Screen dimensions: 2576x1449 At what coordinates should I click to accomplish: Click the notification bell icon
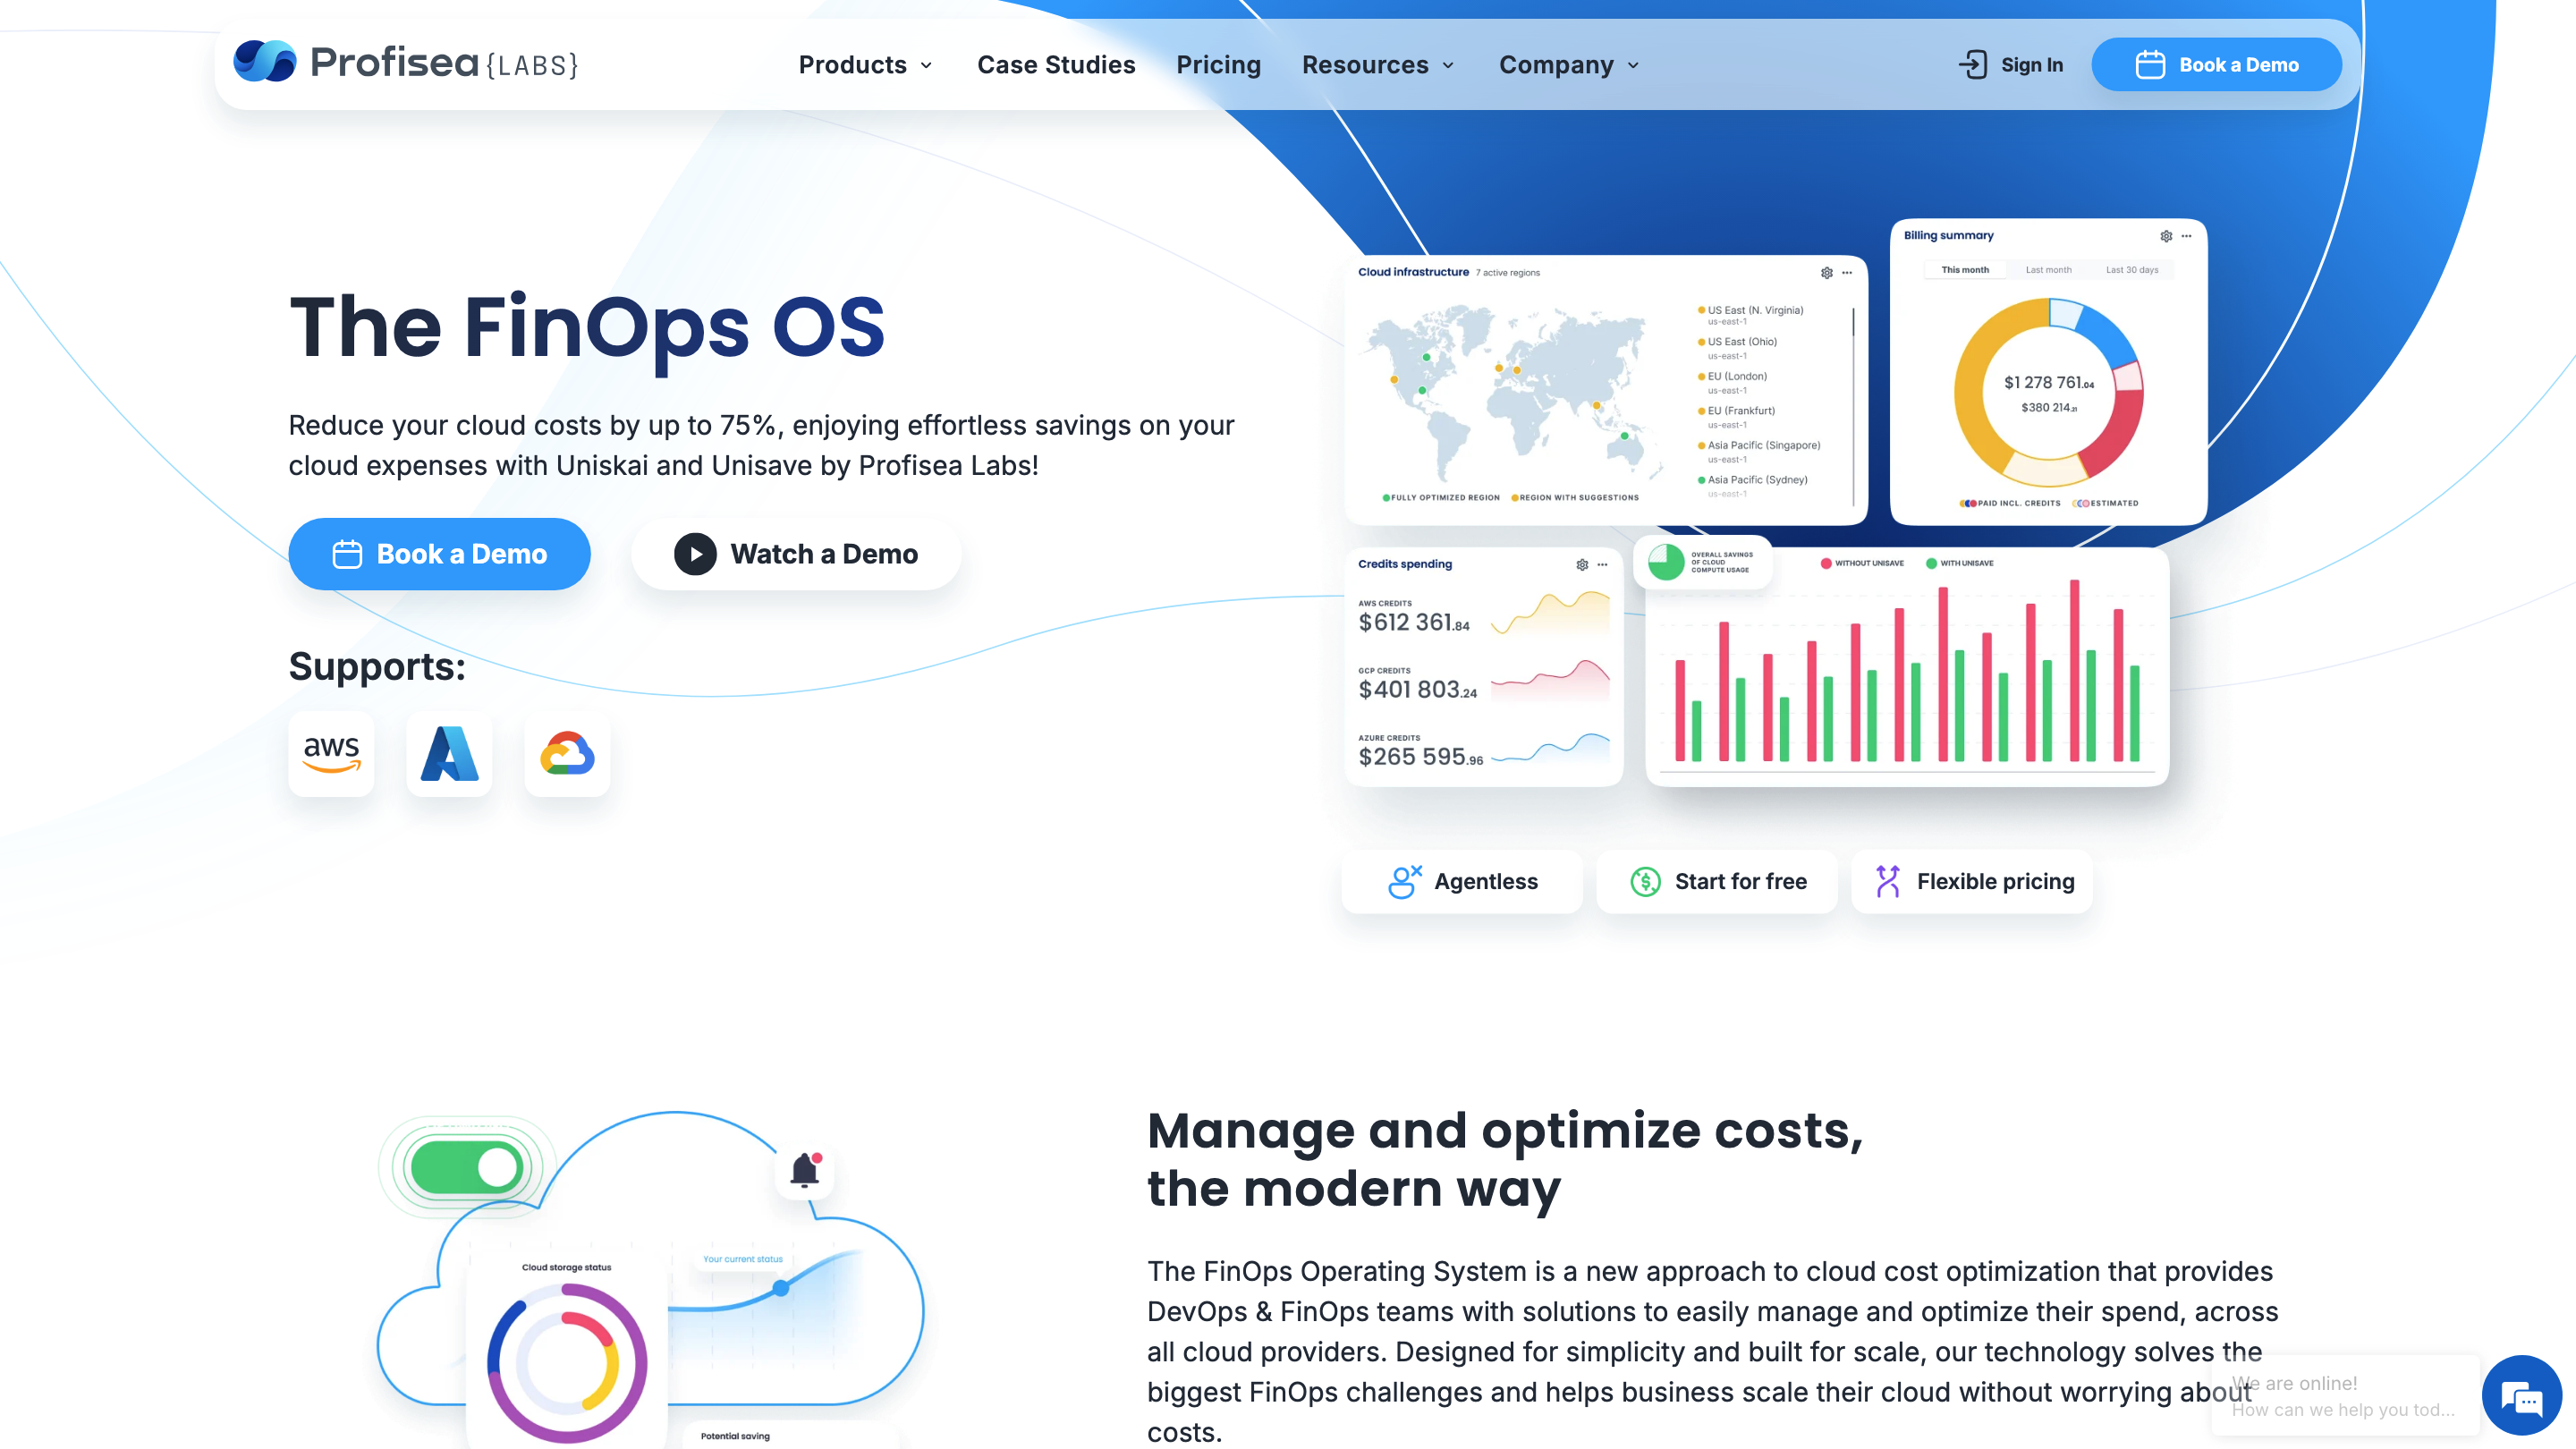[x=804, y=1170]
